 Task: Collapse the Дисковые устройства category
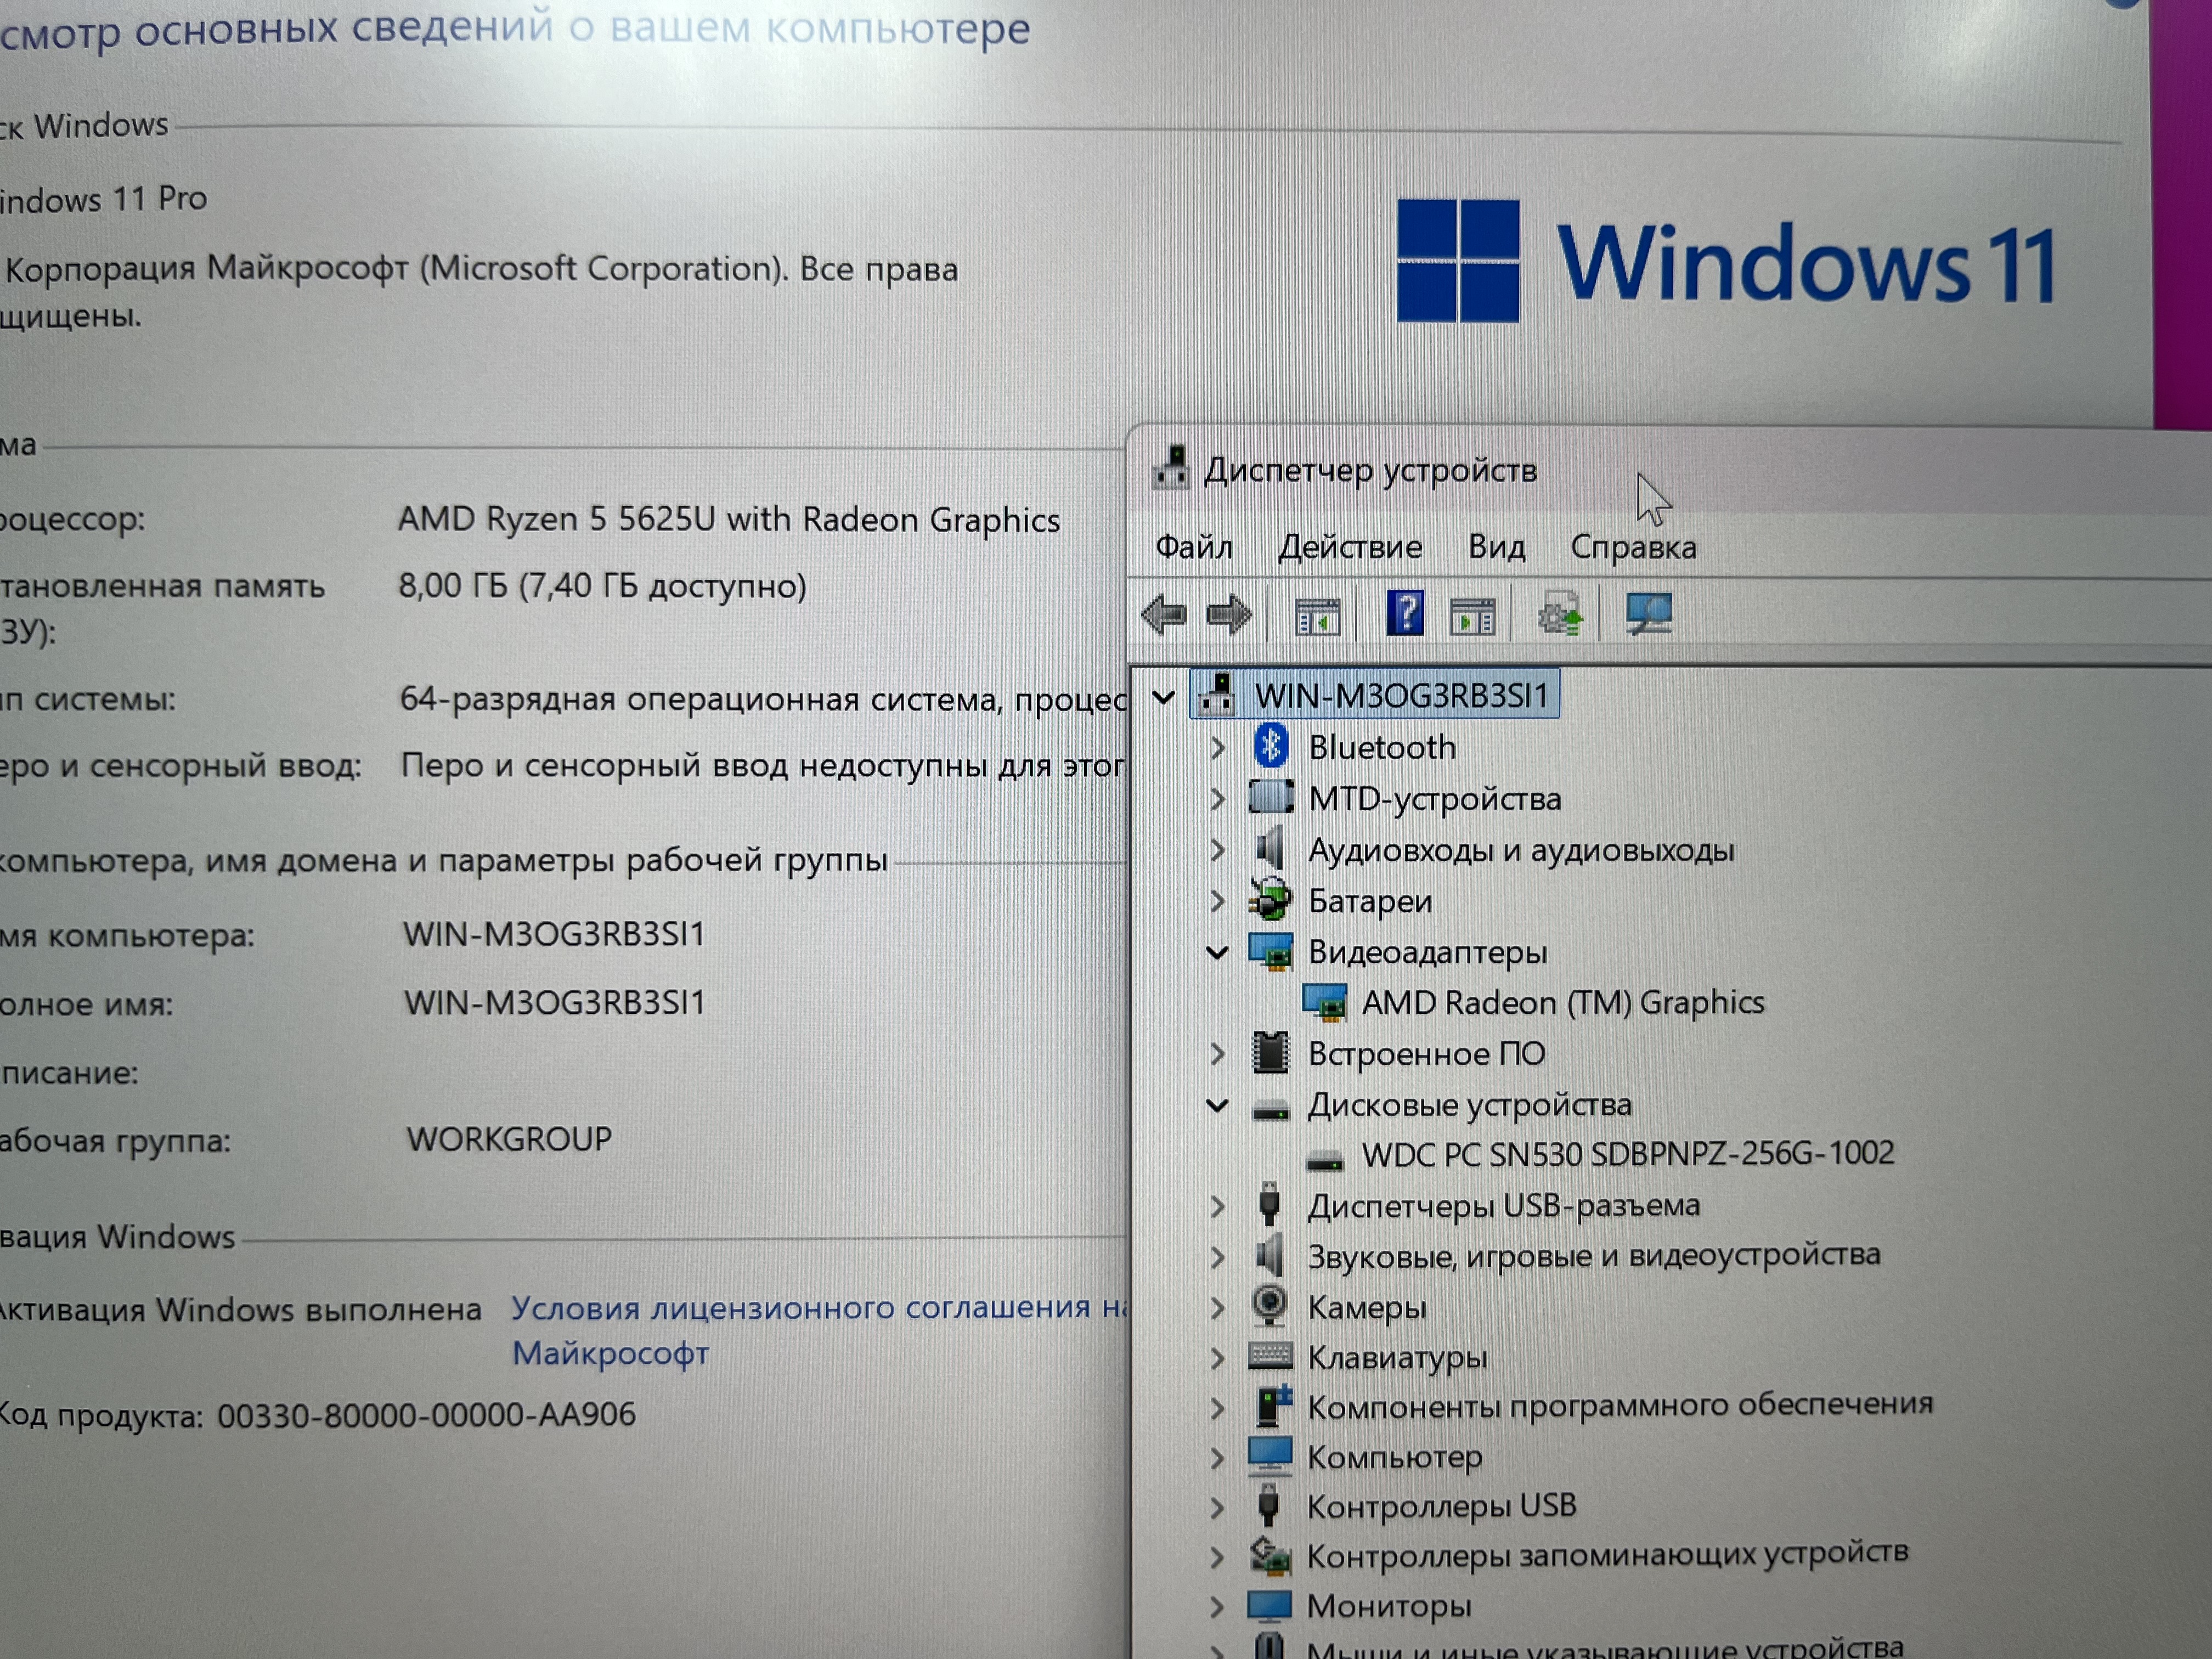point(1217,1105)
